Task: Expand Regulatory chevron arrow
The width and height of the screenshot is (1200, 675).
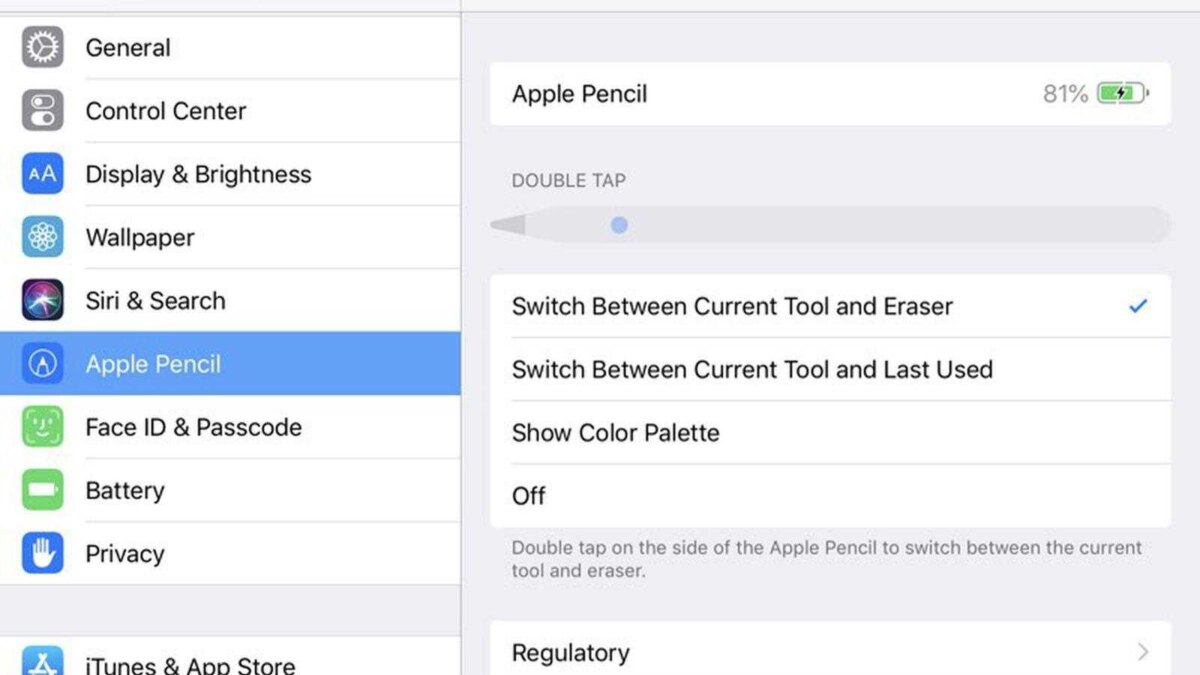Action: [x=1143, y=652]
